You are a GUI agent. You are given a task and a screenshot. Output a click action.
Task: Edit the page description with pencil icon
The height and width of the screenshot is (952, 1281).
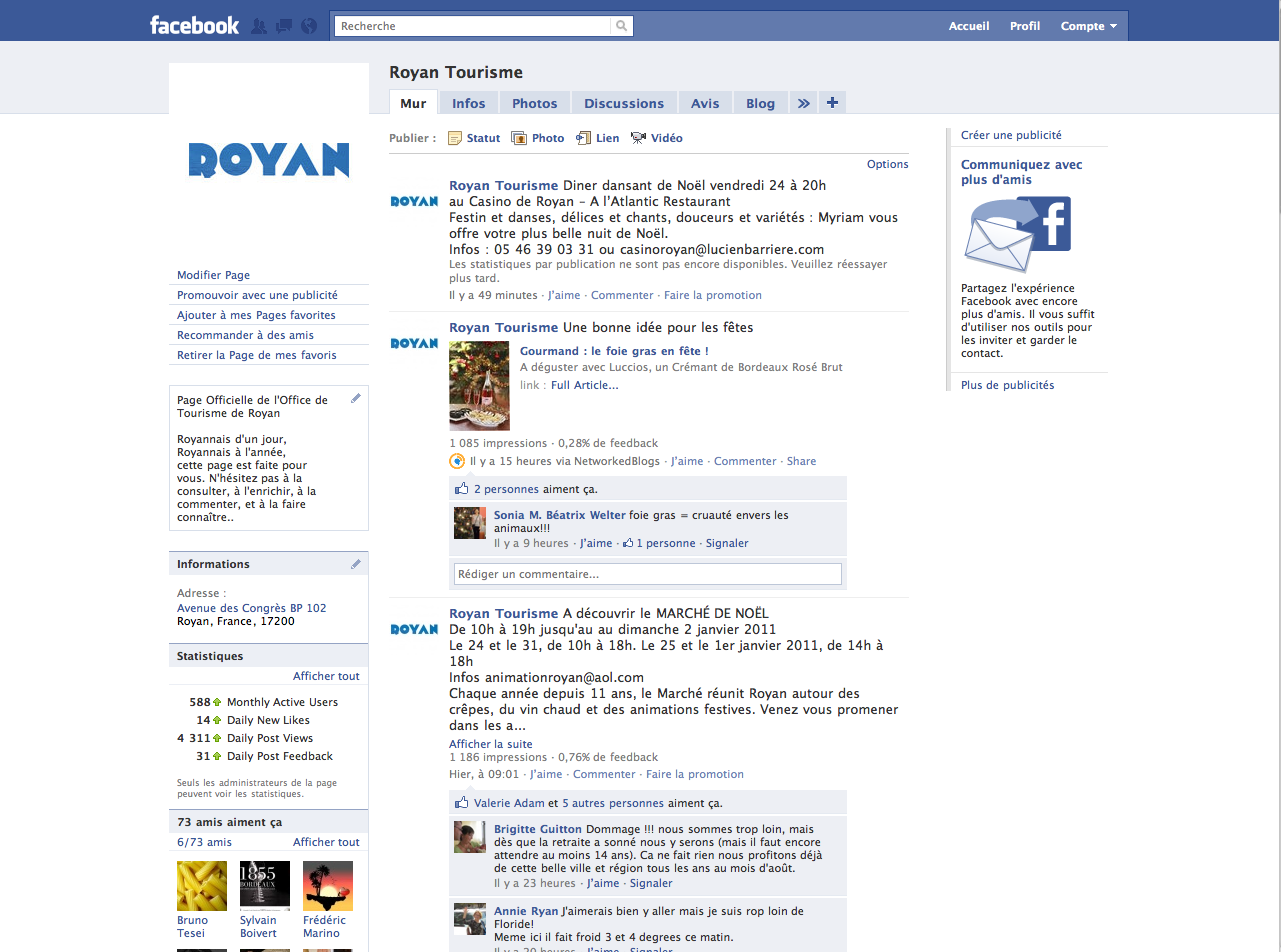click(x=356, y=399)
